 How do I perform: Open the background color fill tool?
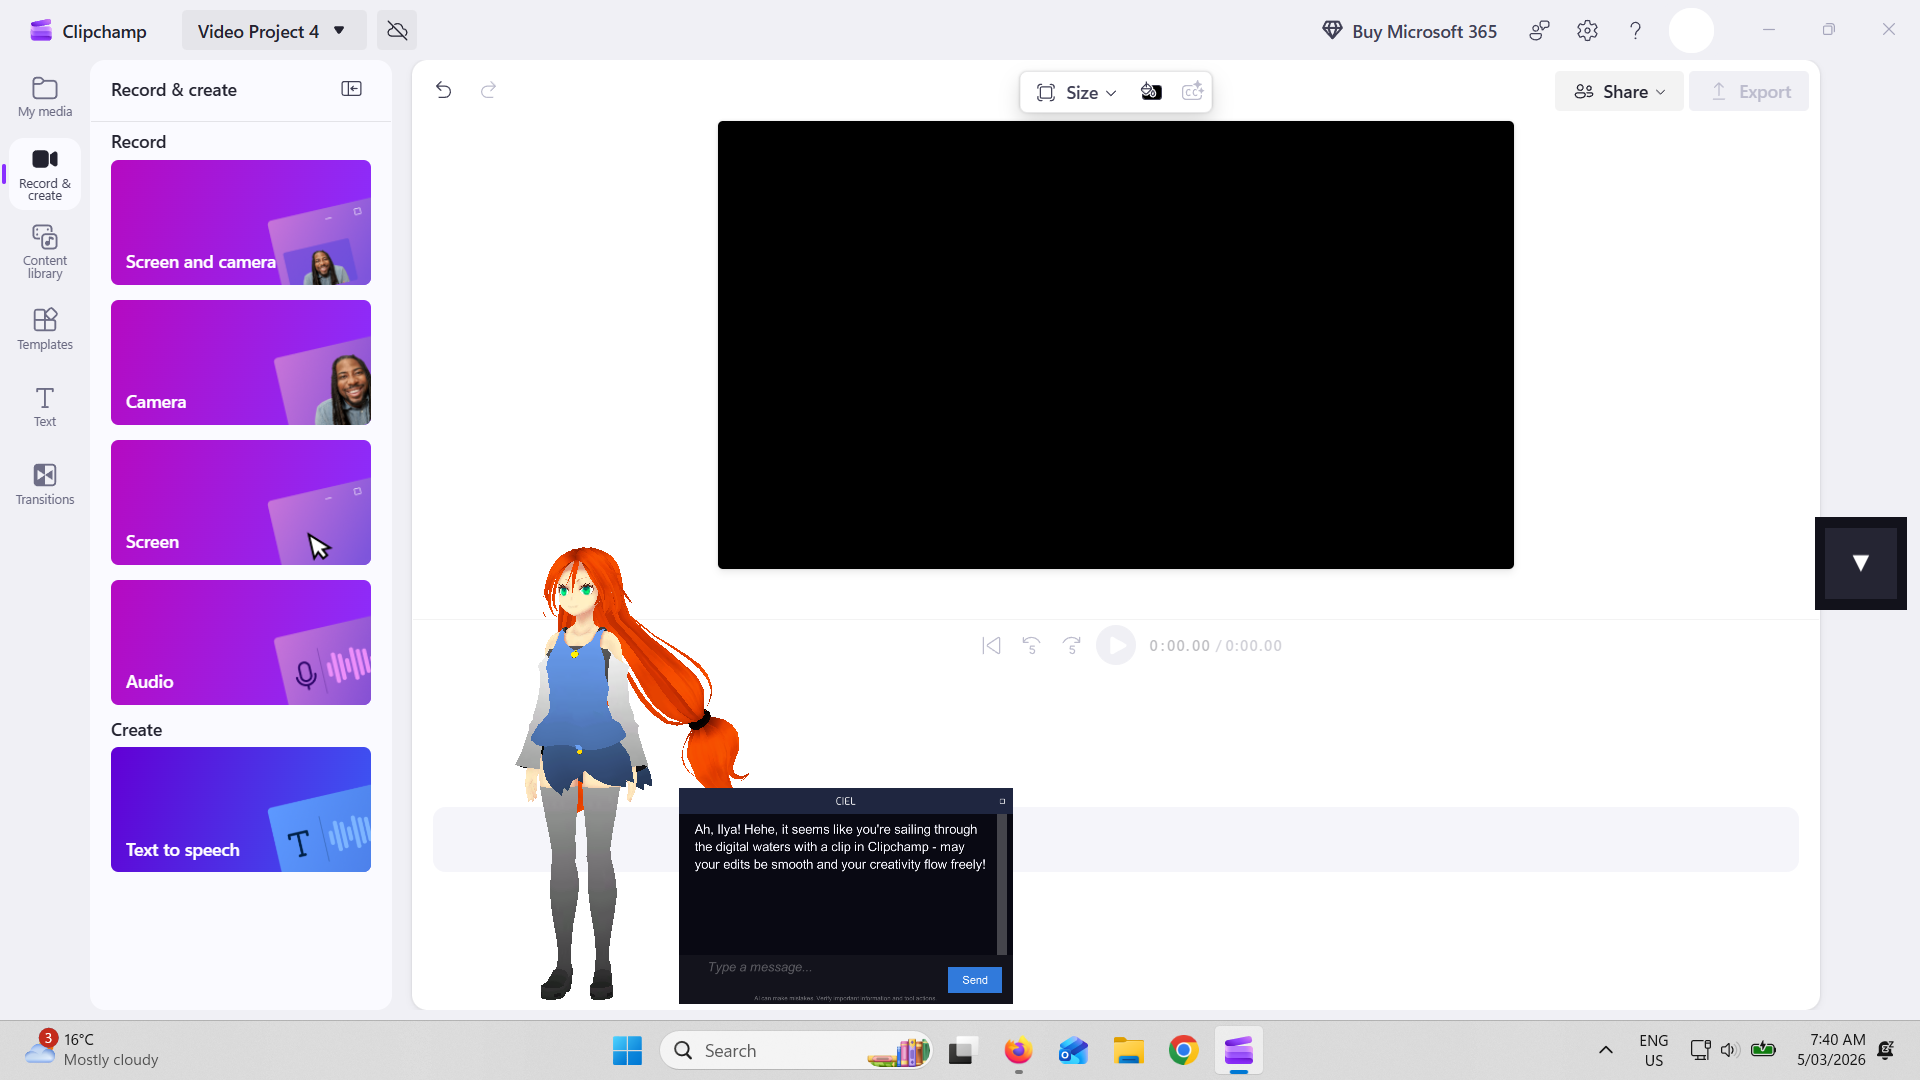pos(1151,91)
